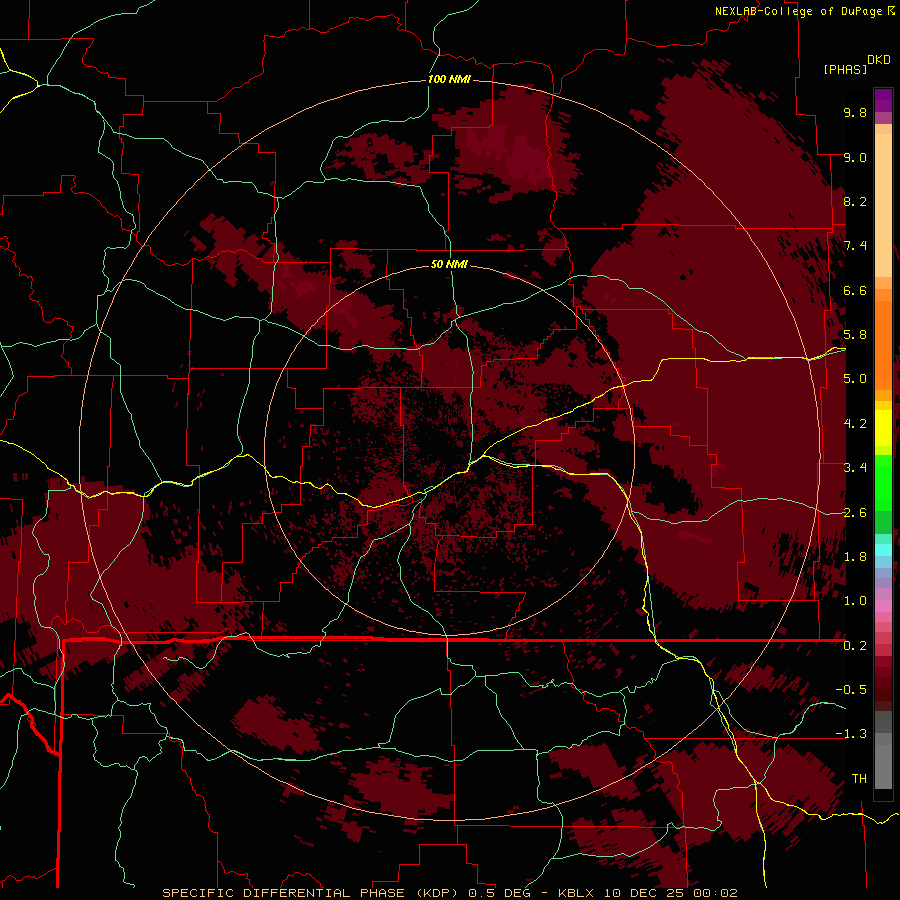Click the 50 NMI range ring label

(449, 264)
